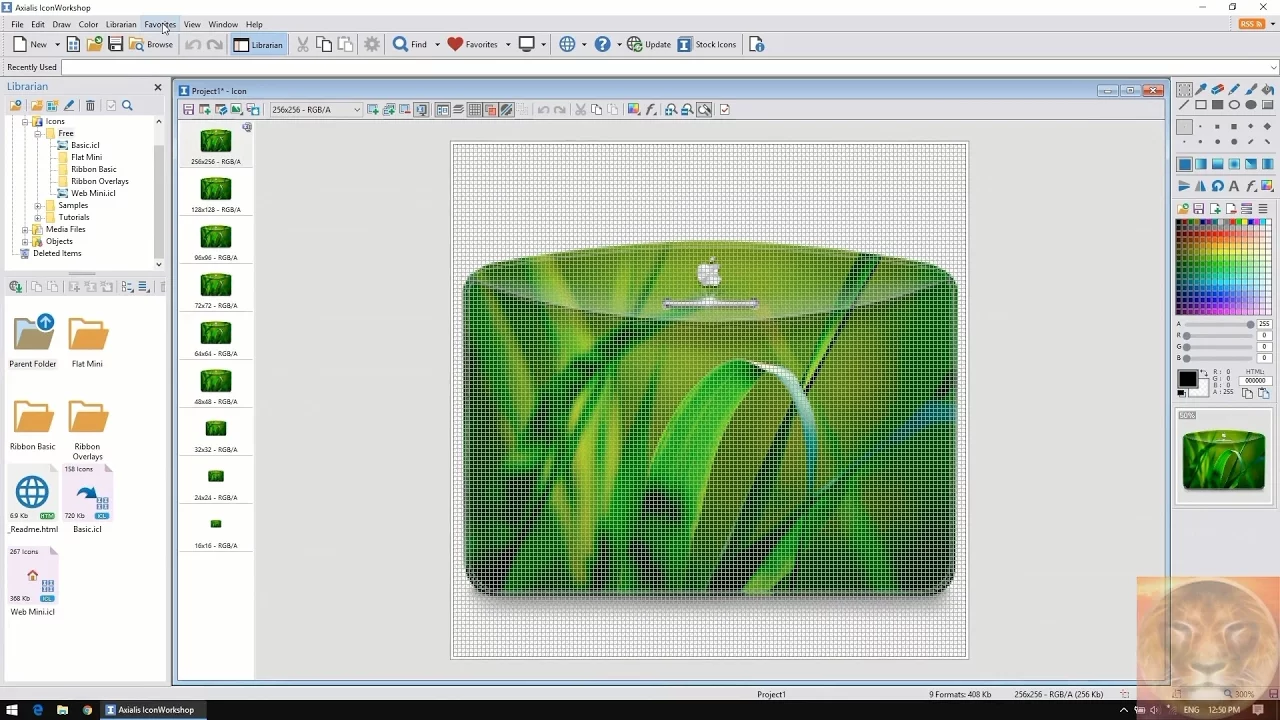Click the rotate tool in tool palette
This screenshot has width=1280, height=720.
tap(1217, 186)
